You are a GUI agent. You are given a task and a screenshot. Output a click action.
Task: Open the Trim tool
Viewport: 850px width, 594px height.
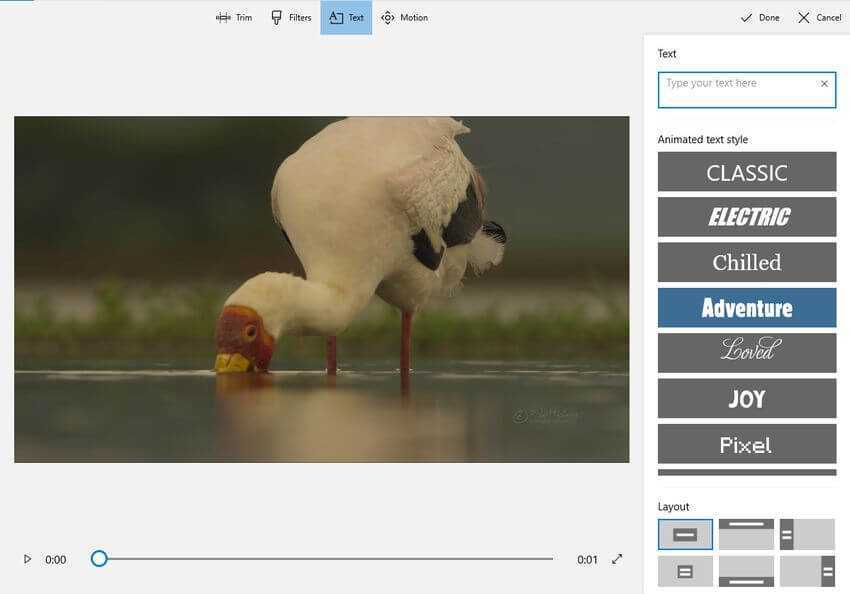[234, 17]
